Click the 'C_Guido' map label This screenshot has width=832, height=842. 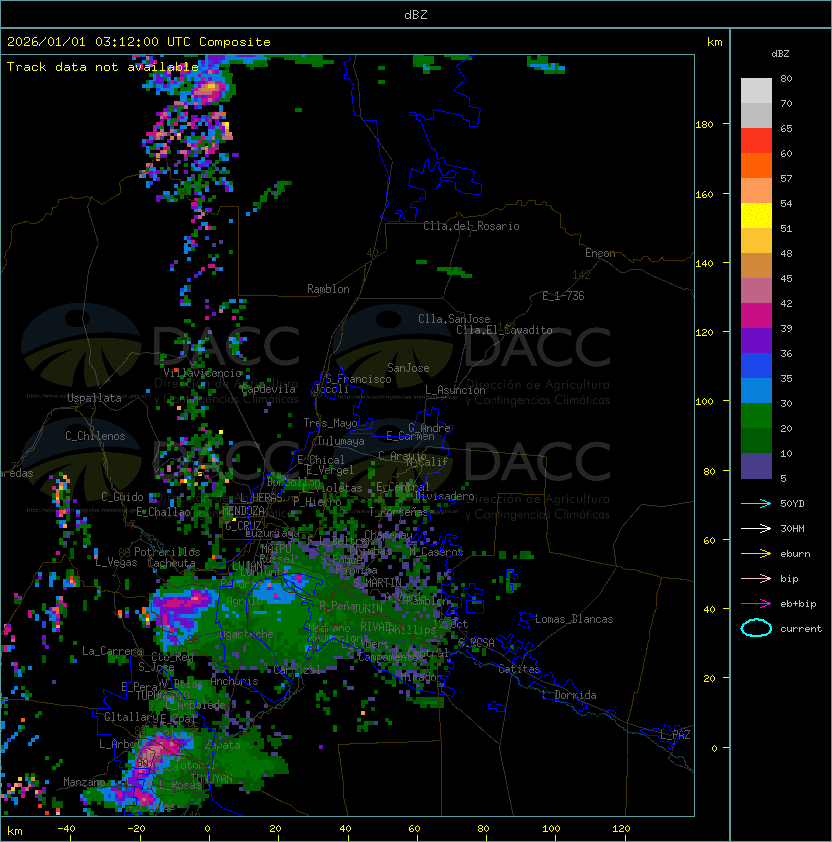(x=122, y=497)
